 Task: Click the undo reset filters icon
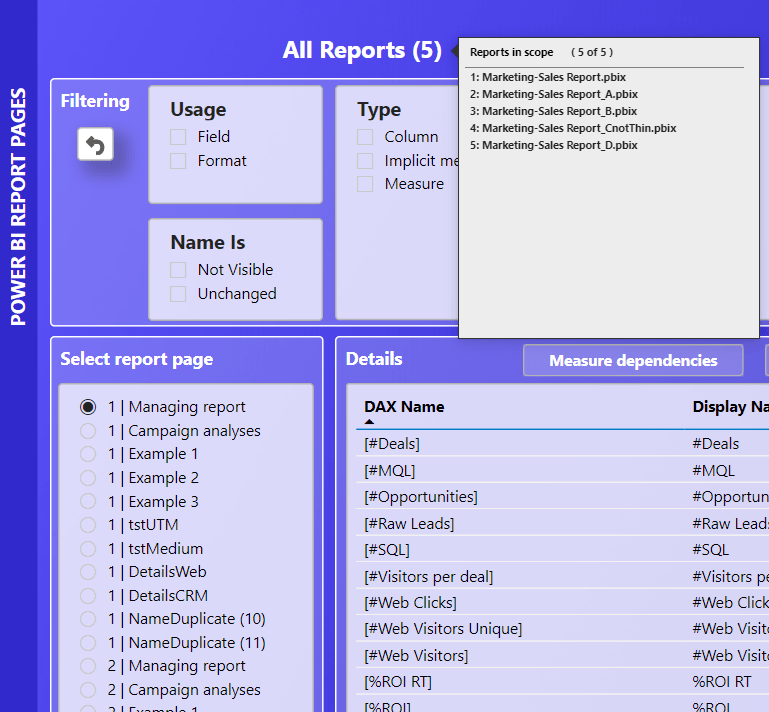[x=95, y=145]
